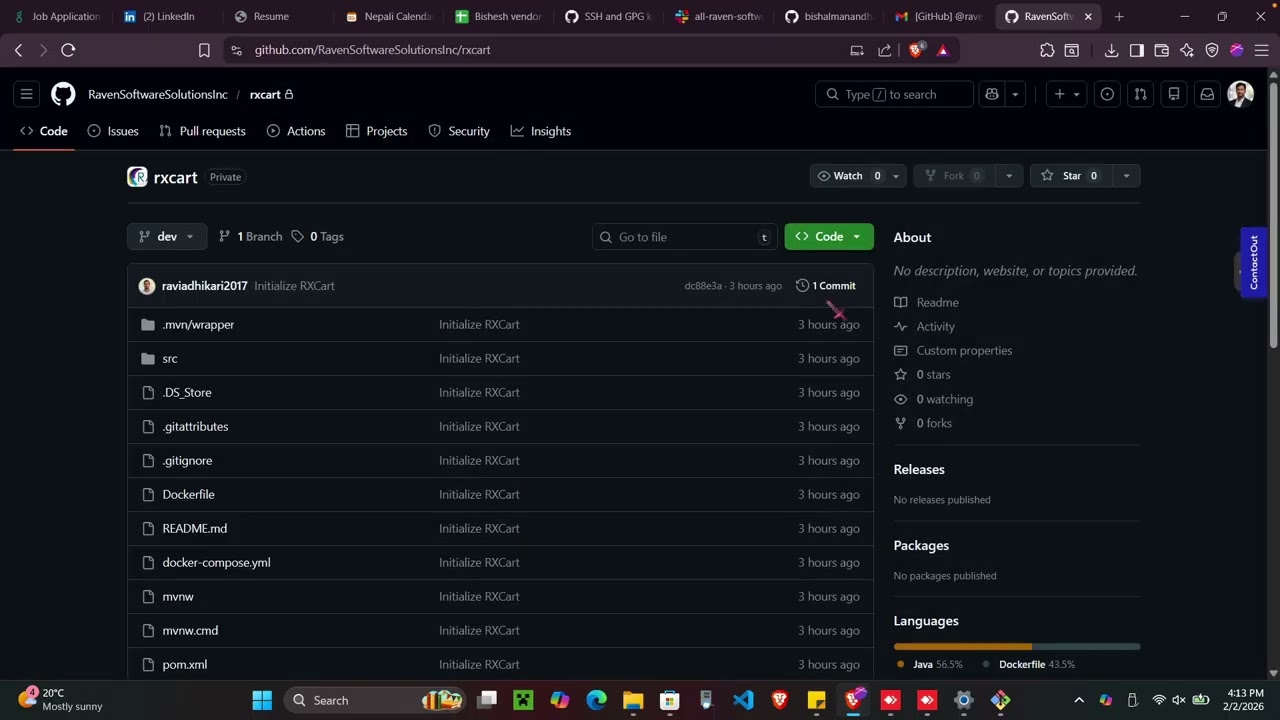Open the Security tab
This screenshot has width=1280, height=720.
459,131
